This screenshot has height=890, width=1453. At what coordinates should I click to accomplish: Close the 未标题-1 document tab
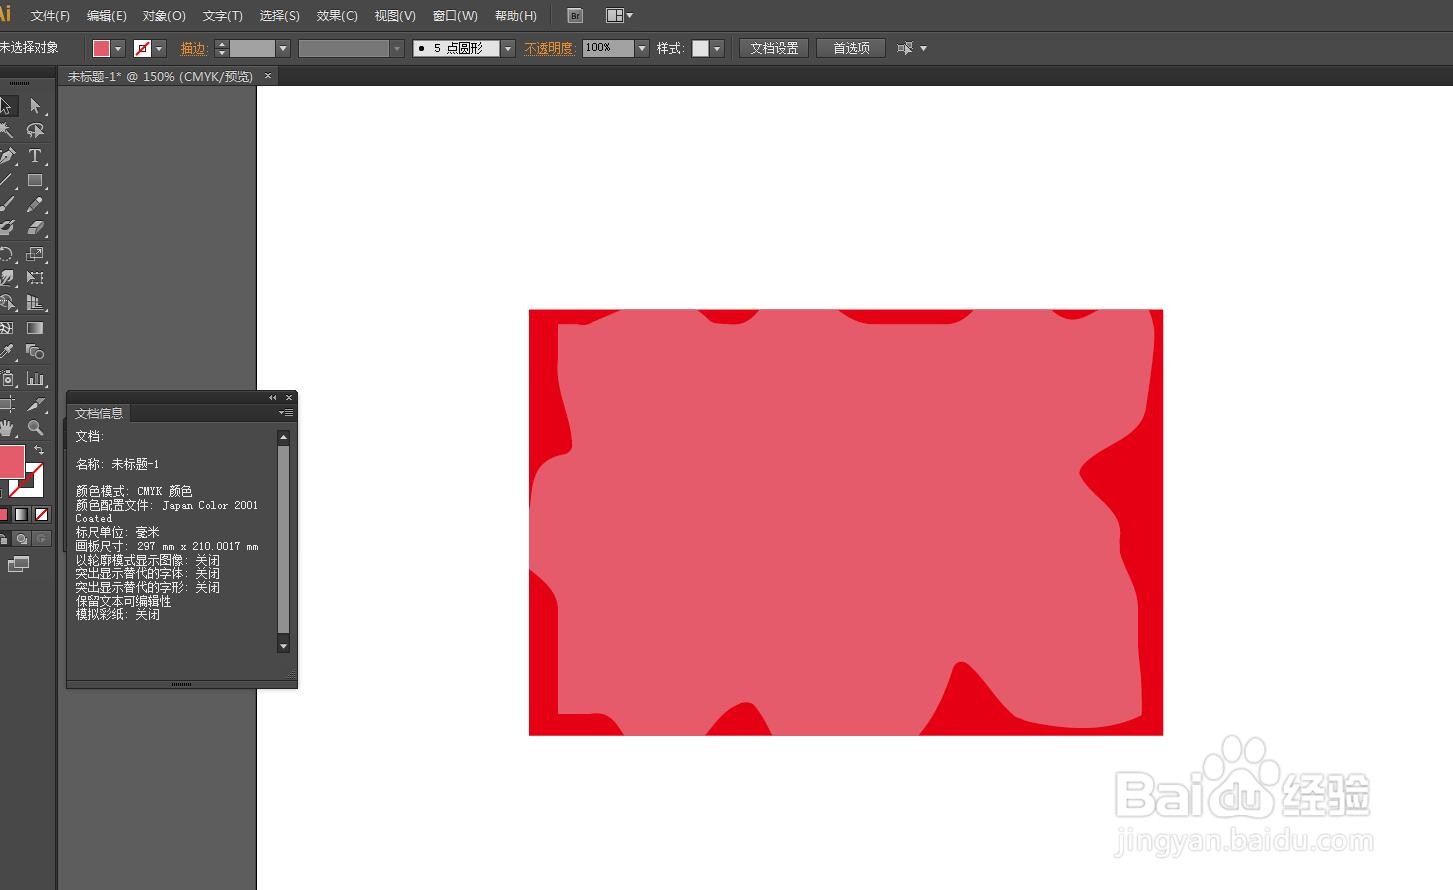point(267,76)
